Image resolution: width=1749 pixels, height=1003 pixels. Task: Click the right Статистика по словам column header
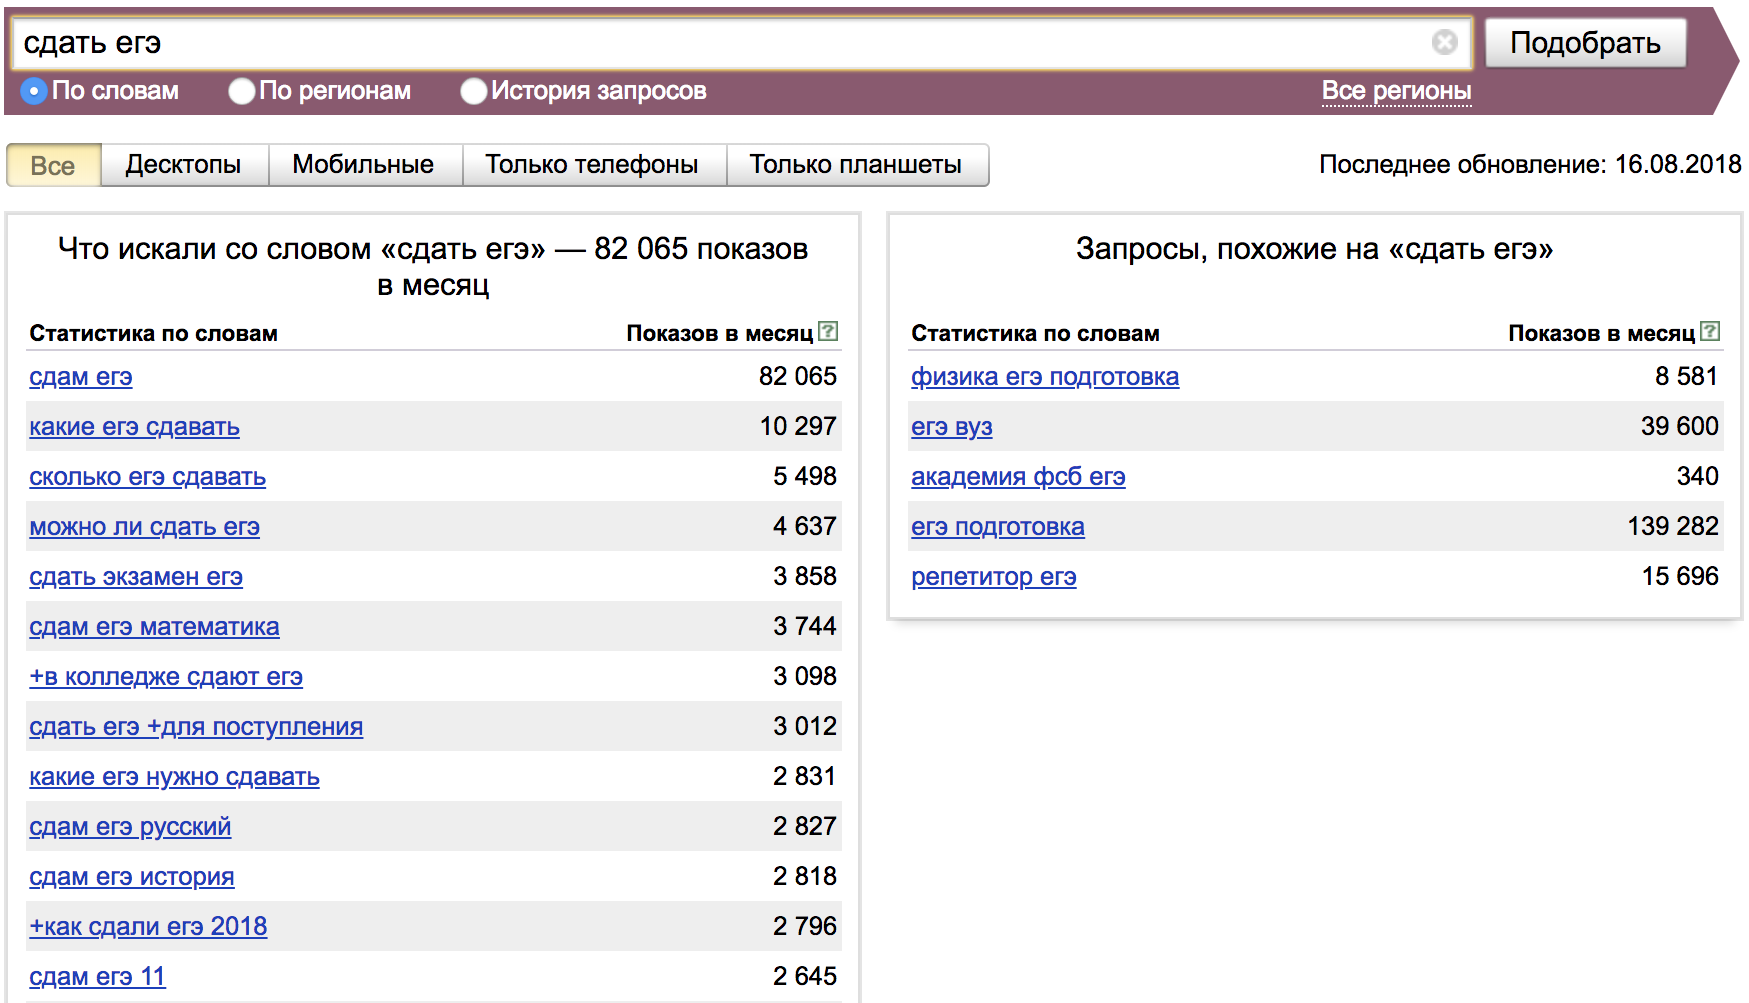click(1036, 333)
